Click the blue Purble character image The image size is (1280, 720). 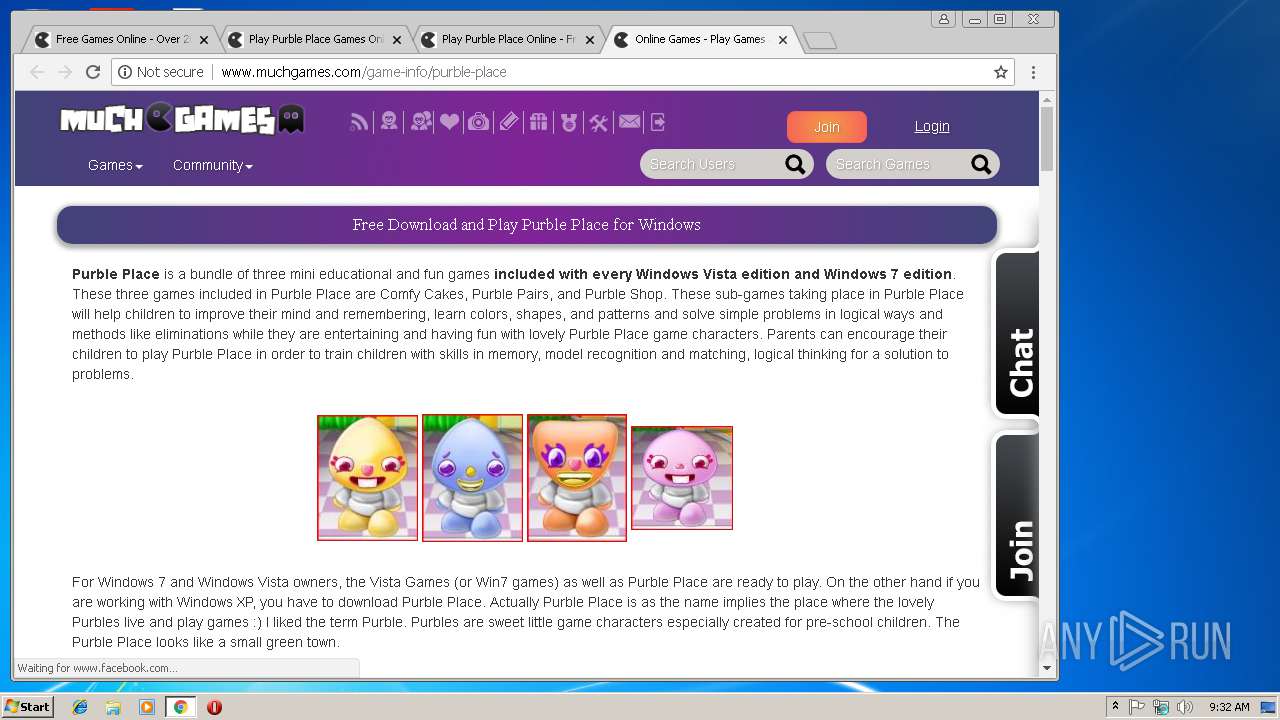472,478
